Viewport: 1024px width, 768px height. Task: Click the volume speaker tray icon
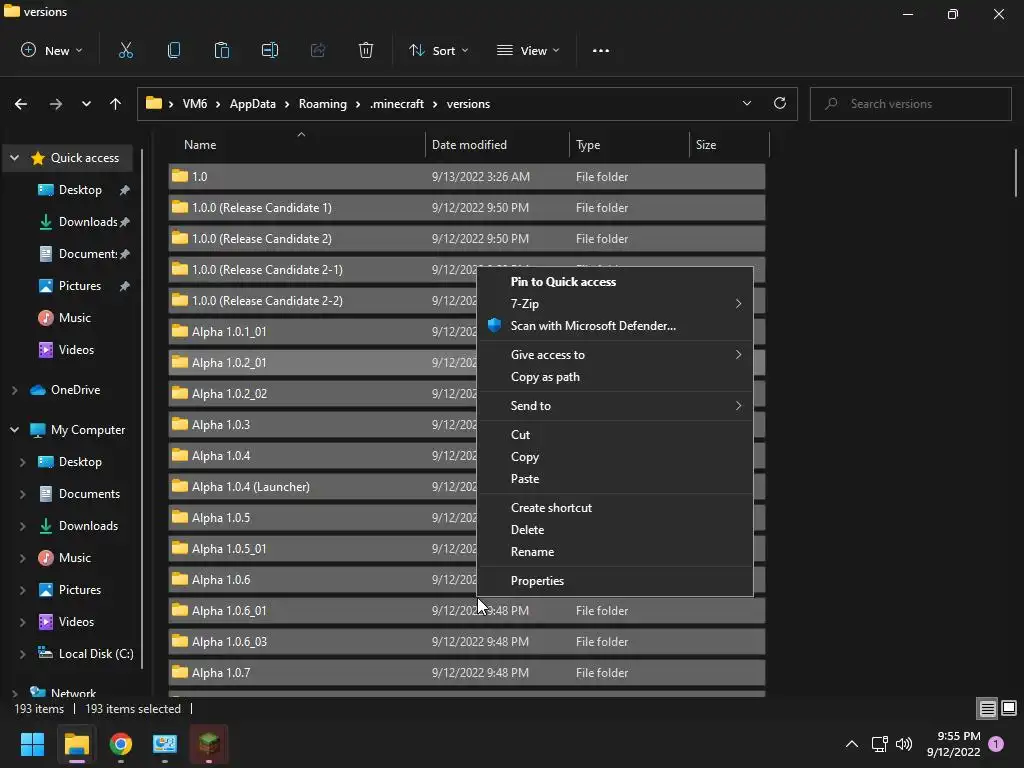click(x=904, y=744)
